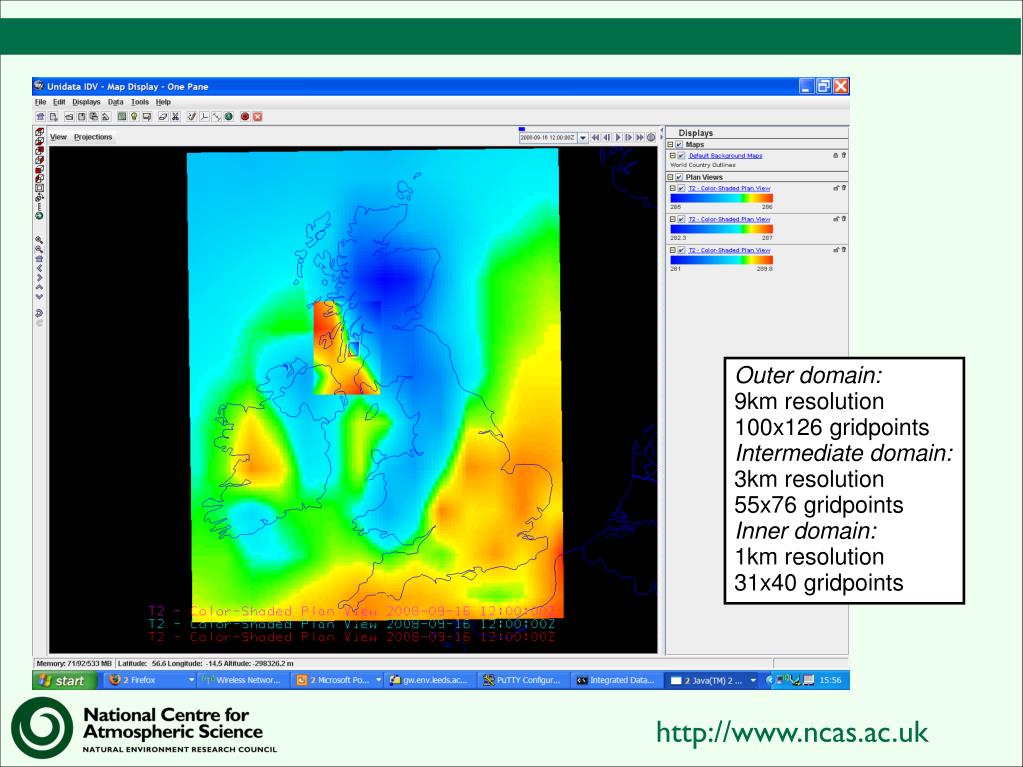Click the top magnifier zoom icon
Image resolution: width=1023 pixels, height=767 pixels.
(39, 240)
